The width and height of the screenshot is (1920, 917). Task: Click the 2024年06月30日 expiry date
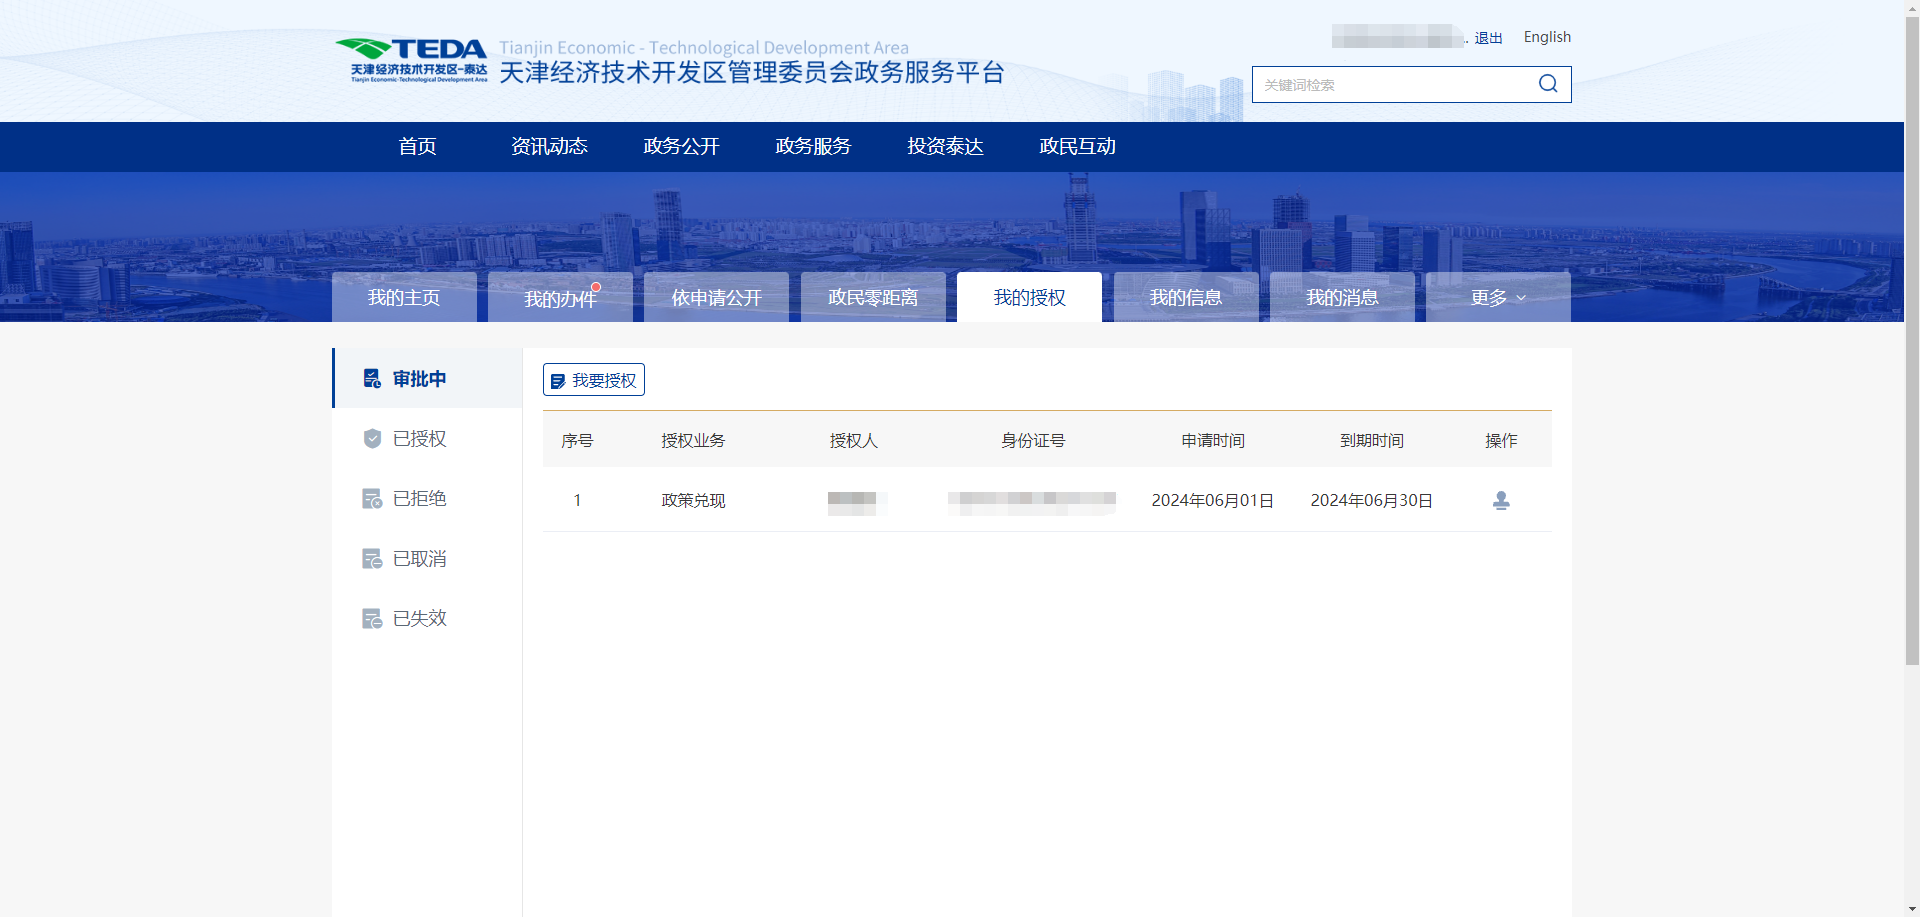1371,500
